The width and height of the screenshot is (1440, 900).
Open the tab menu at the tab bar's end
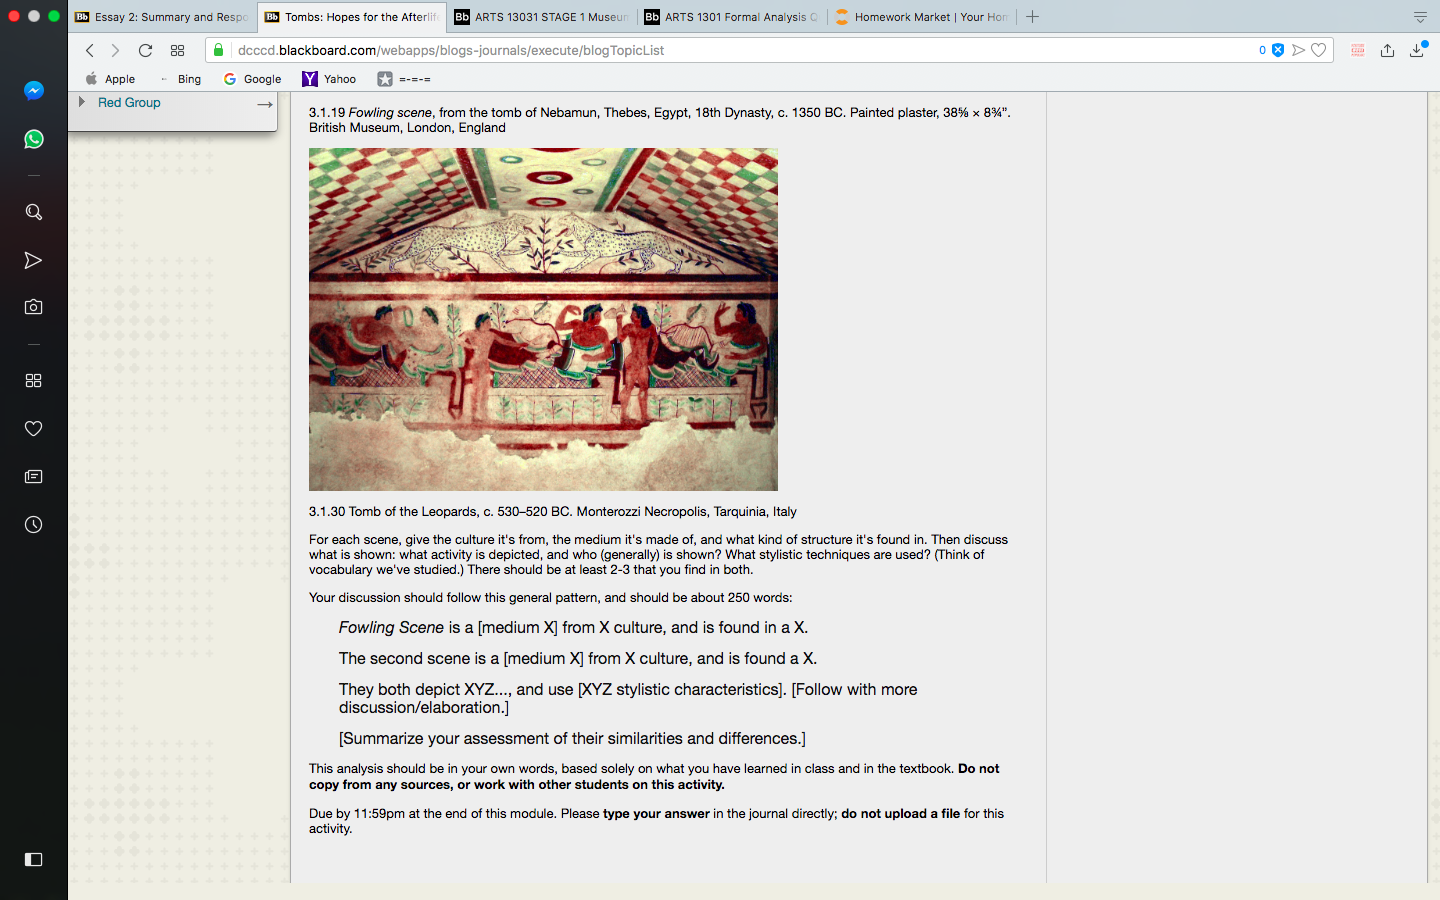coord(1420,17)
